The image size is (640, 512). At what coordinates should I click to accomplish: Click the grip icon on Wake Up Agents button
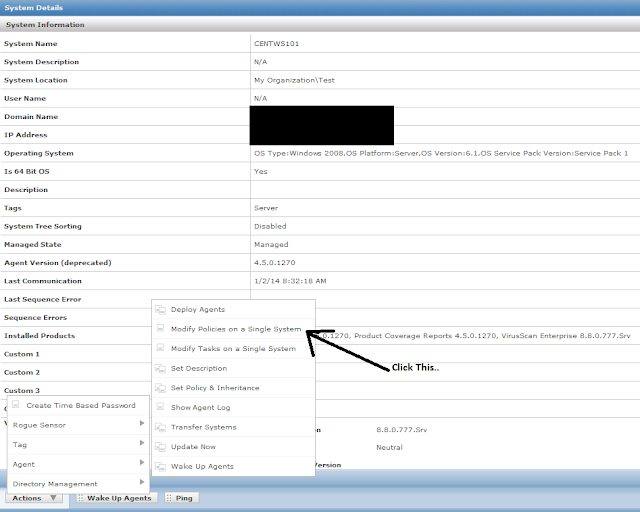coord(80,498)
